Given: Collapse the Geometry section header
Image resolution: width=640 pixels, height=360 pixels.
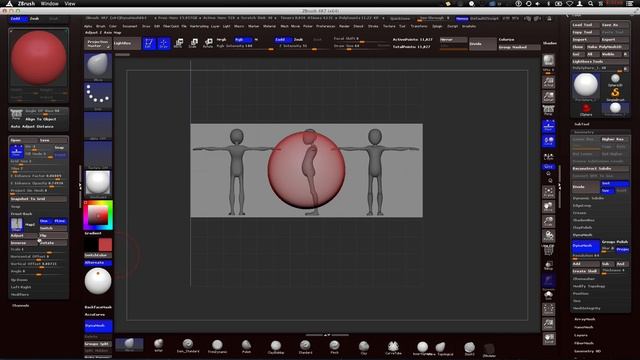Looking at the screenshot, I should pyautogui.click(x=584, y=132).
